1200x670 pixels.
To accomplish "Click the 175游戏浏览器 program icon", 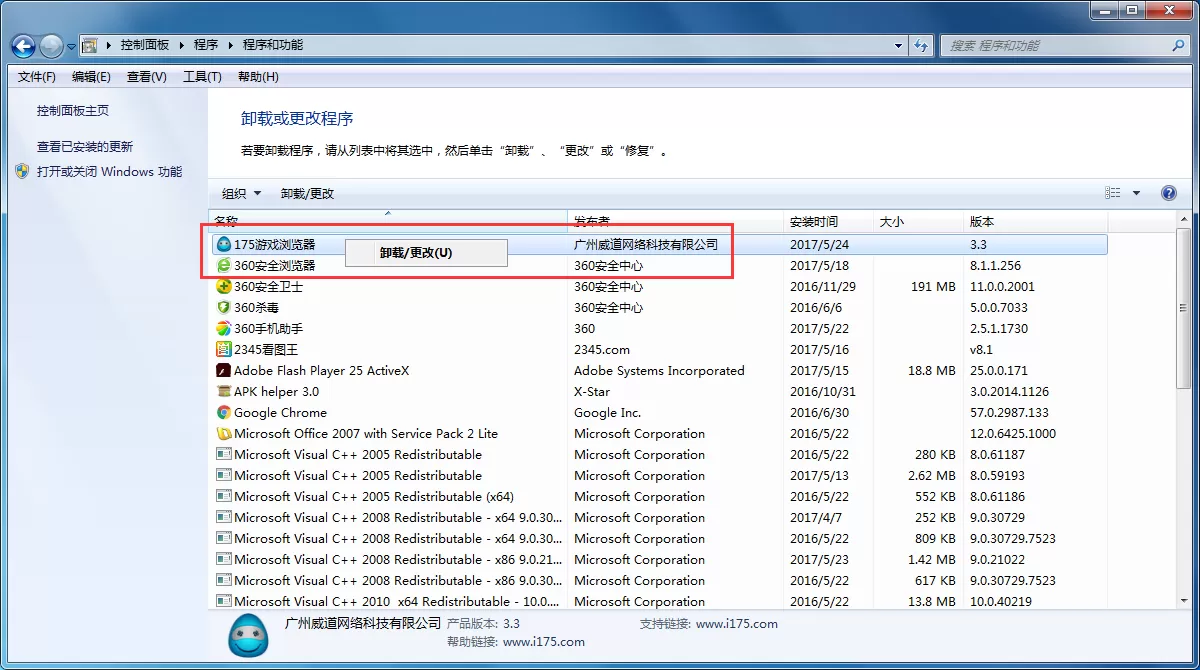I will (224, 244).
